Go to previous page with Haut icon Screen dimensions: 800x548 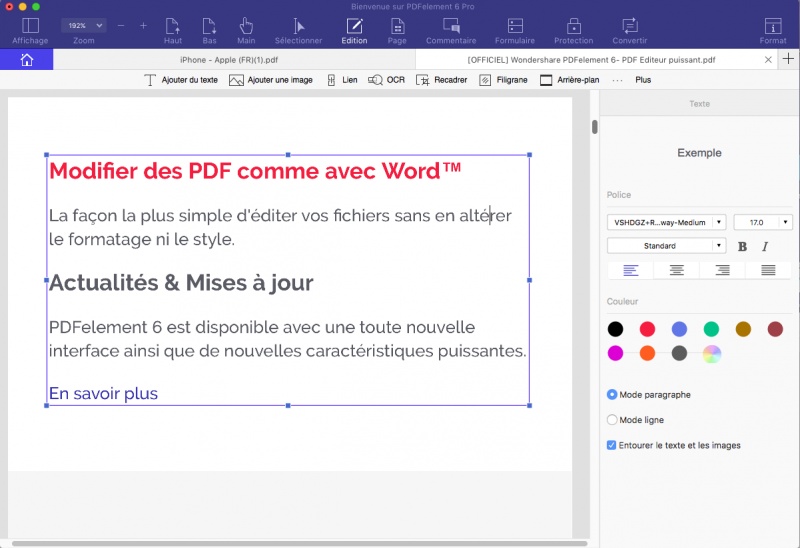(172, 26)
